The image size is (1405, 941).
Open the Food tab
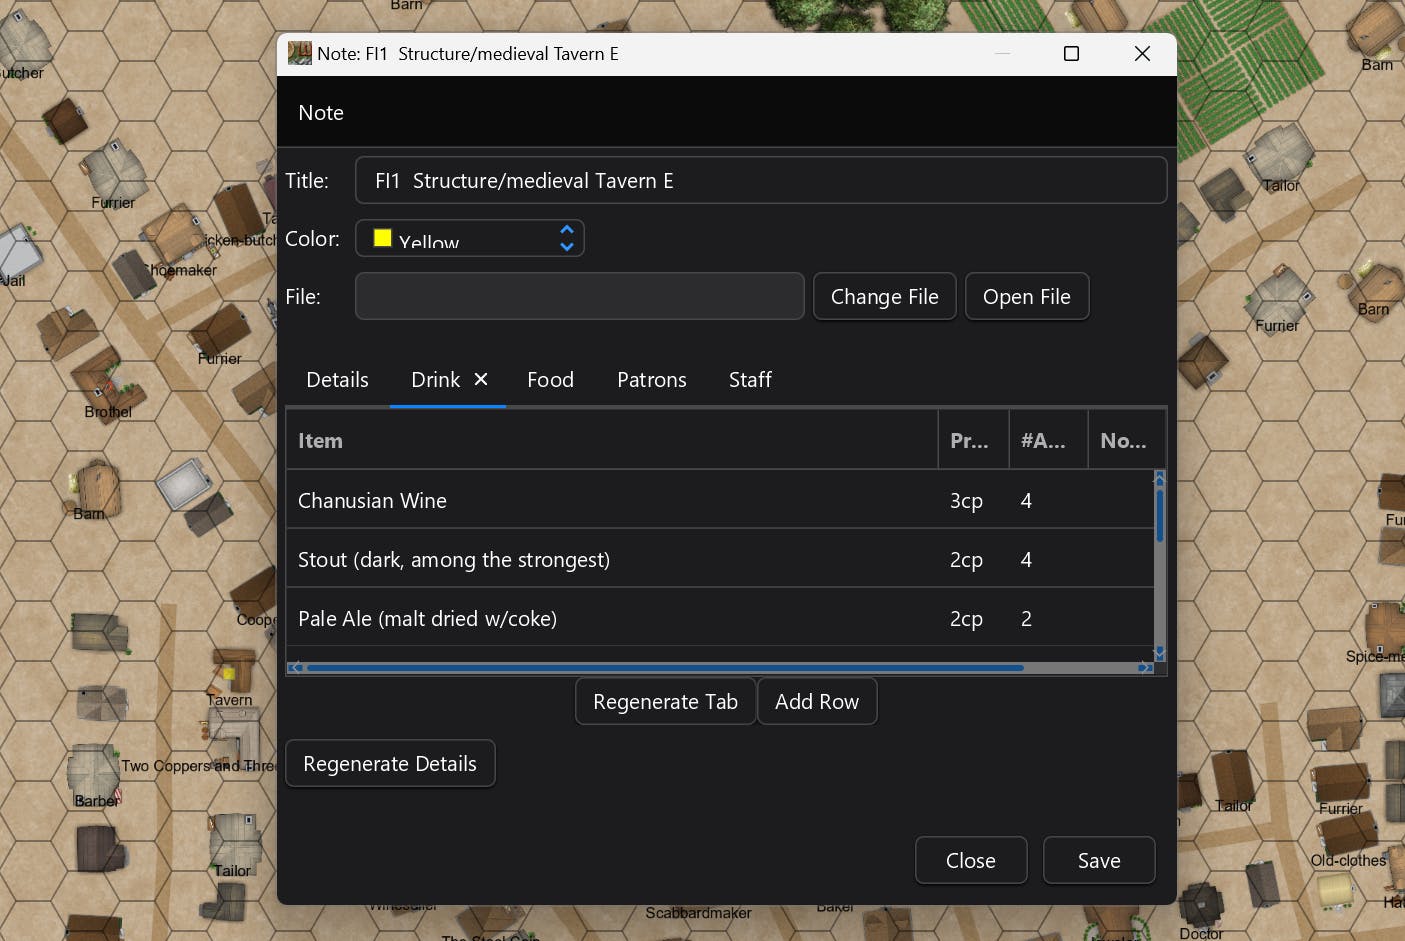coord(550,380)
